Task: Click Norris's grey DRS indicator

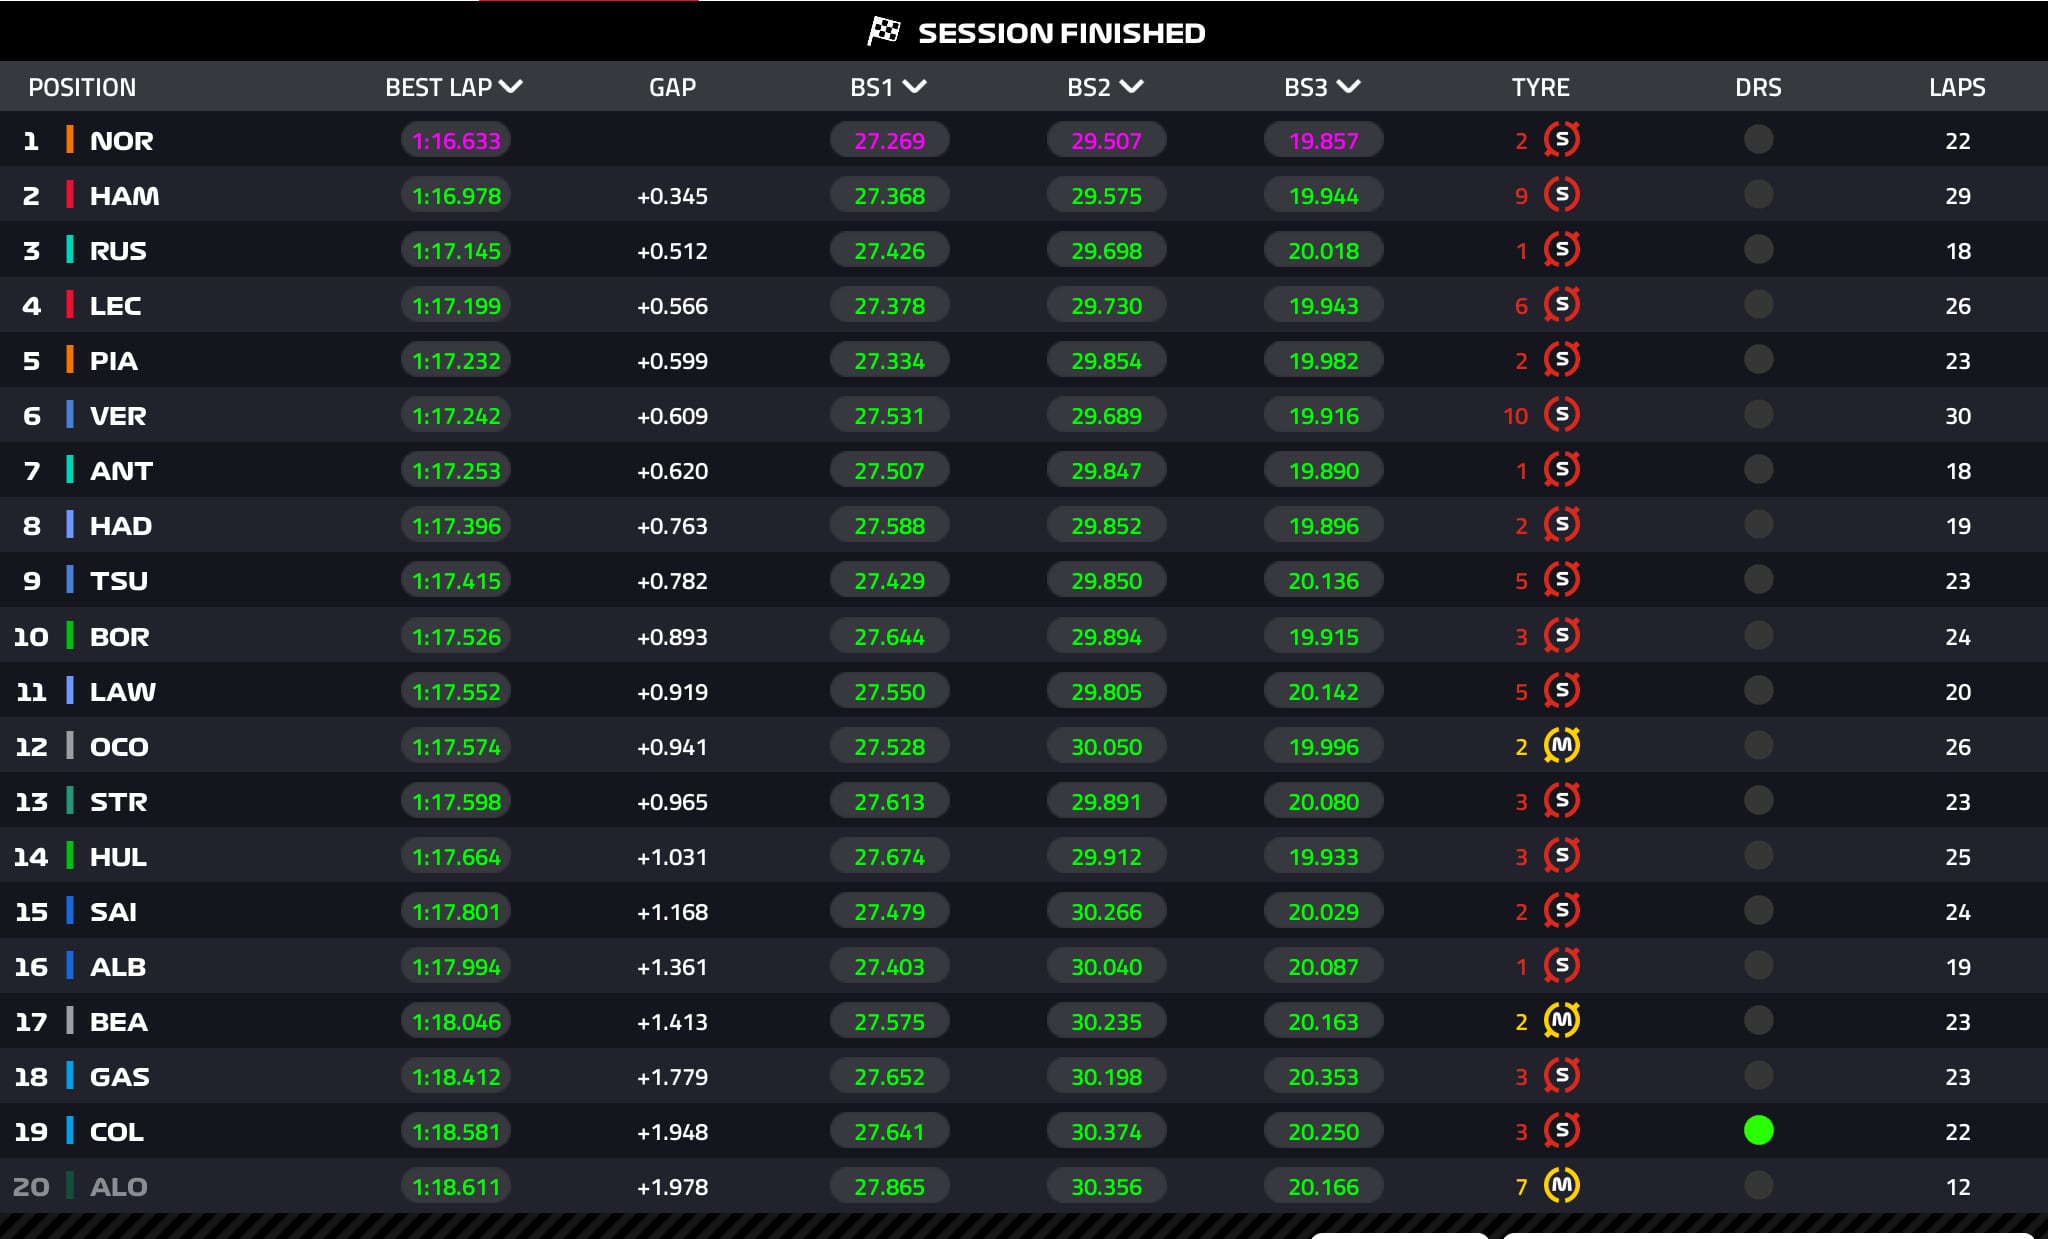Action: pyautogui.click(x=1758, y=139)
